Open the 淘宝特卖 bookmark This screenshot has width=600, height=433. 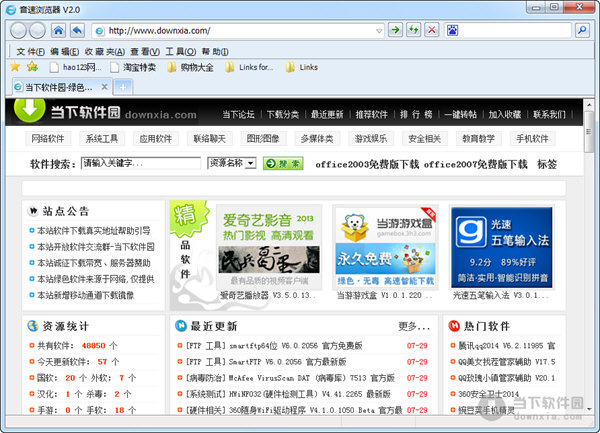[x=133, y=67]
